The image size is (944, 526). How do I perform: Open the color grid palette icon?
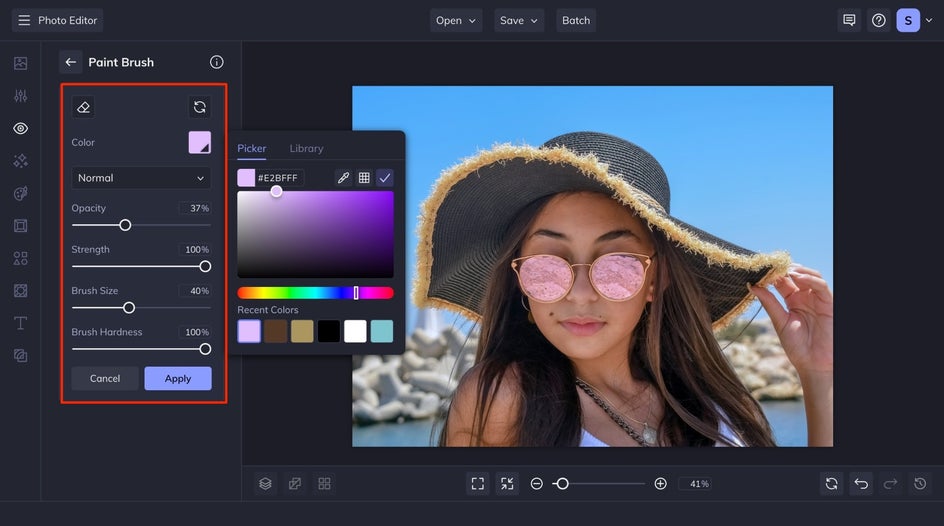pos(364,178)
